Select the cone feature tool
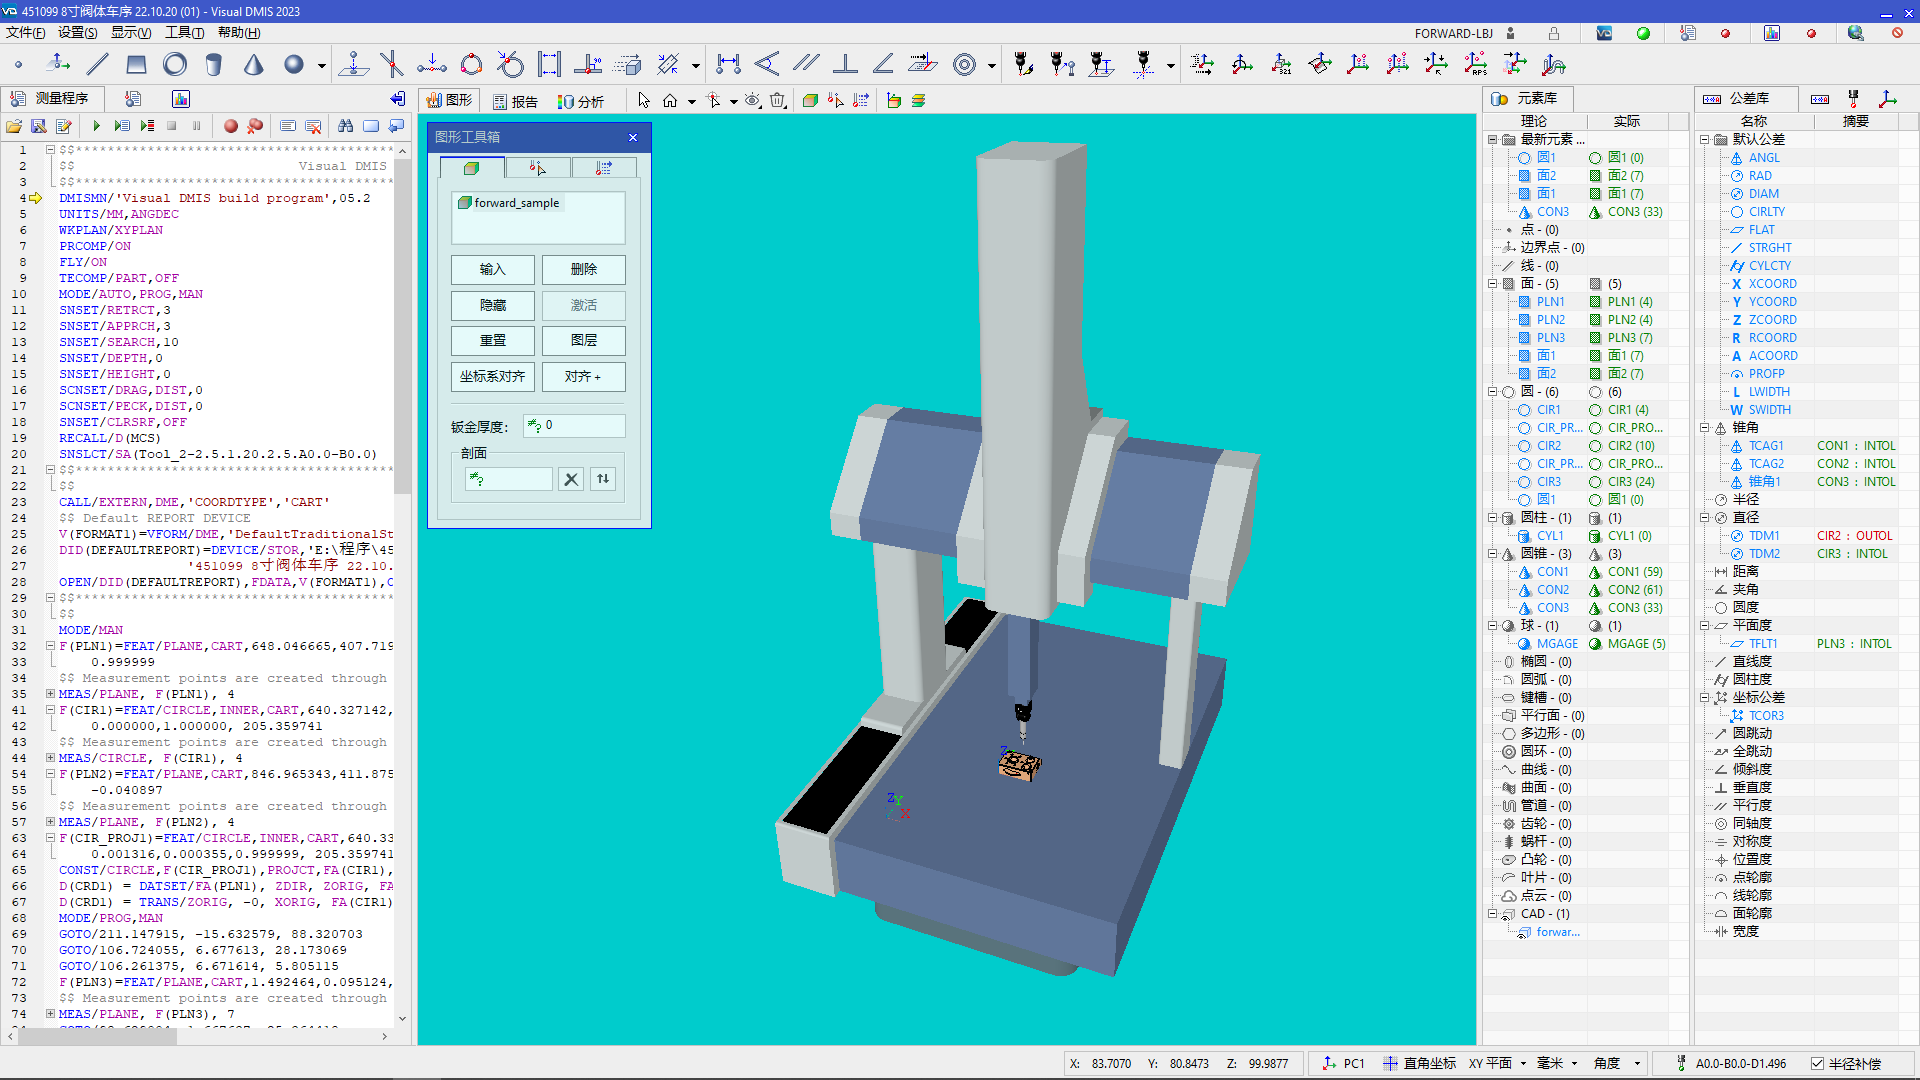Image resolution: width=1920 pixels, height=1080 pixels. click(x=254, y=65)
